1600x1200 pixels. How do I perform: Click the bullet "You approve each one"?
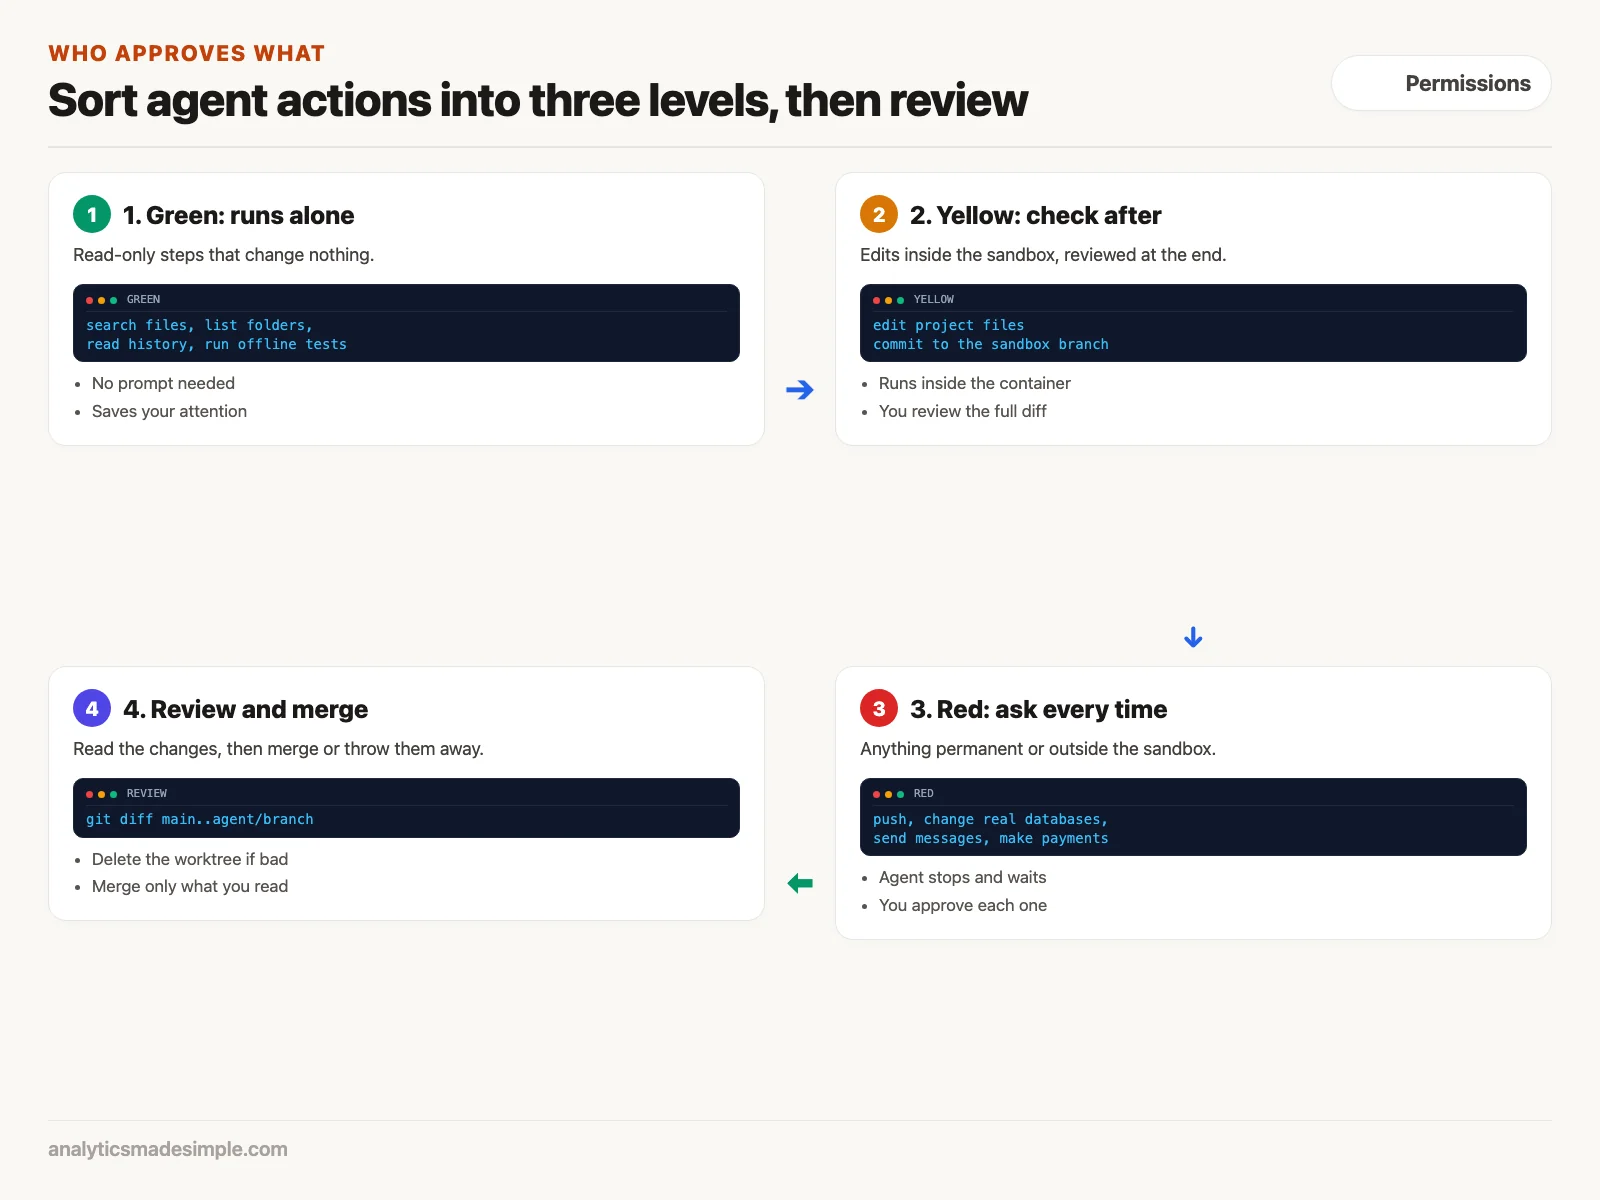(962, 905)
